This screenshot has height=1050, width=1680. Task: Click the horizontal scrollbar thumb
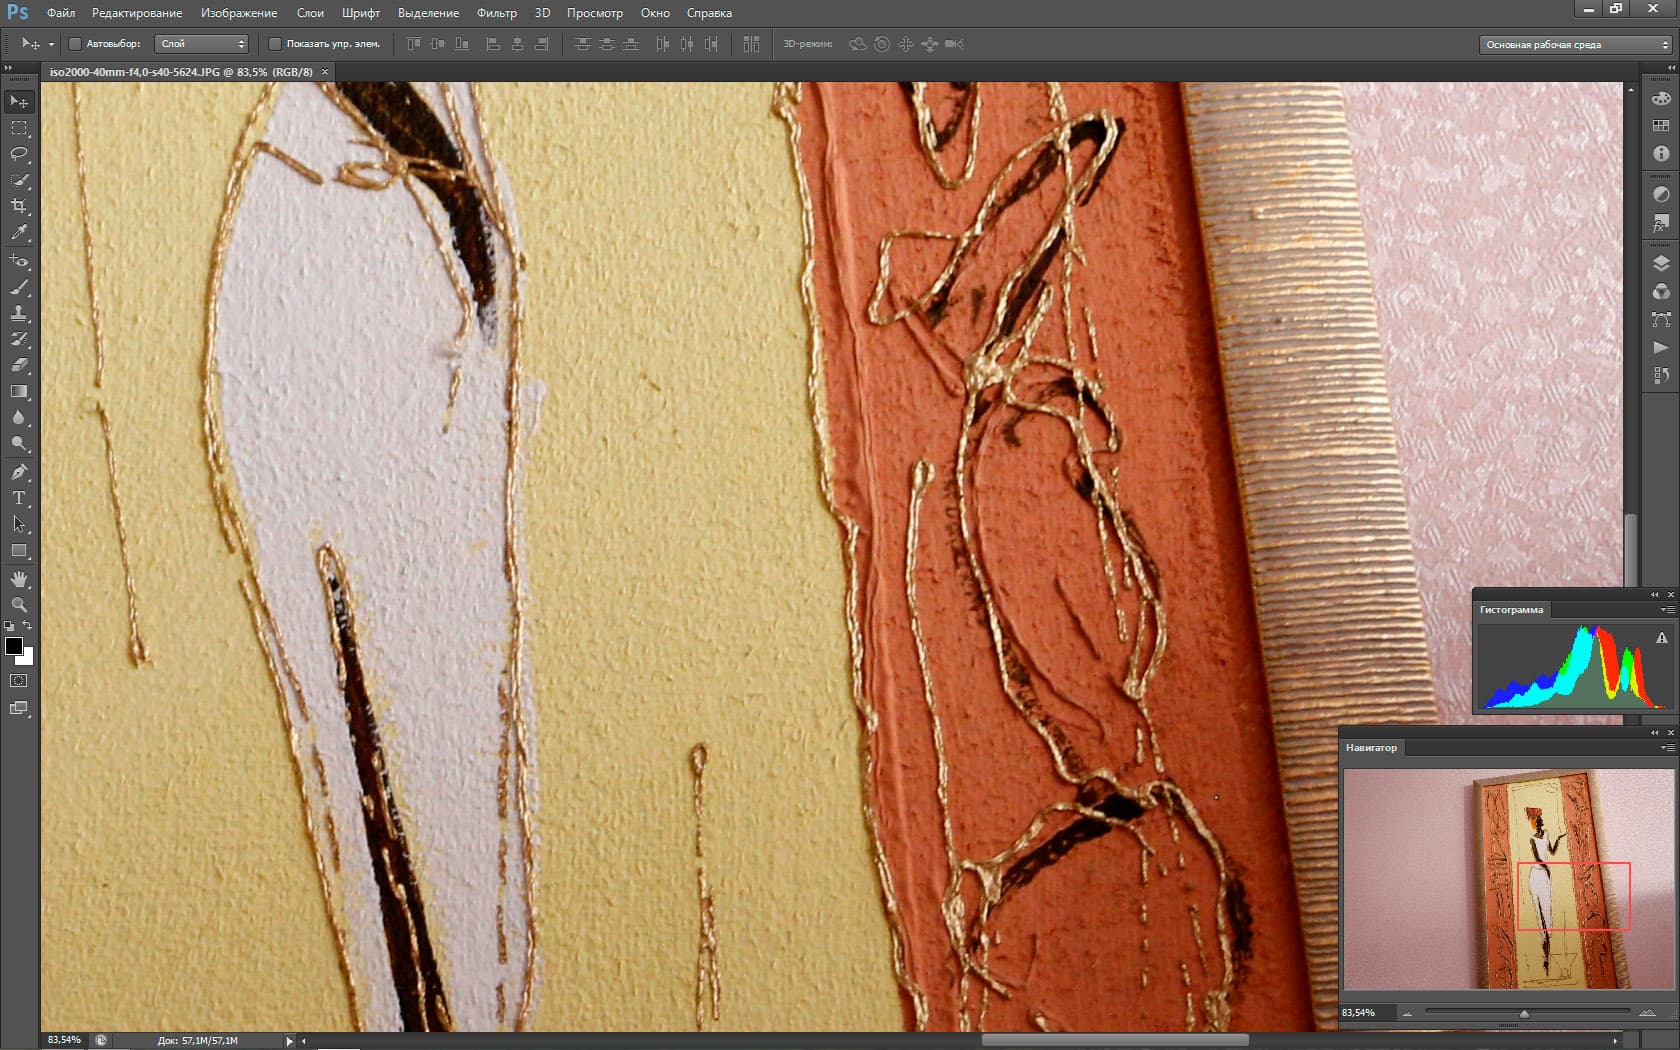pyautogui.click(x=1115, y=1040)
